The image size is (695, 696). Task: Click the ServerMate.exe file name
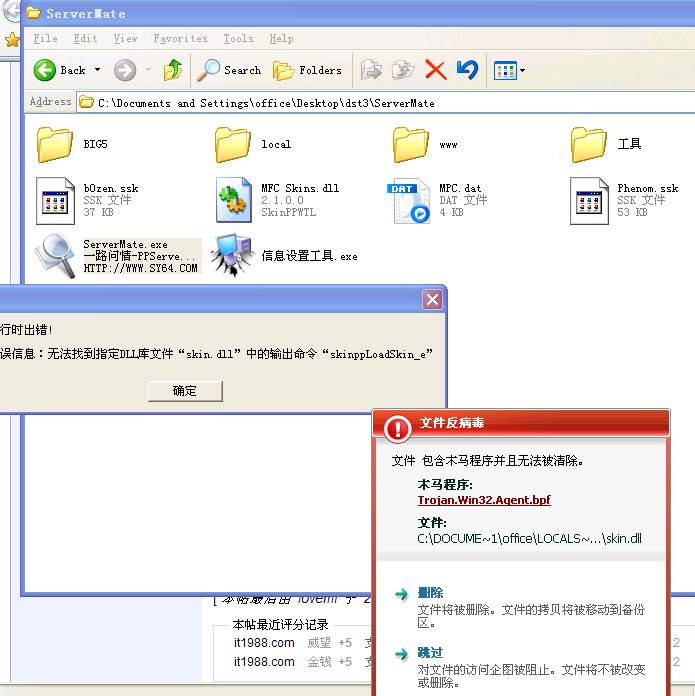126,244
